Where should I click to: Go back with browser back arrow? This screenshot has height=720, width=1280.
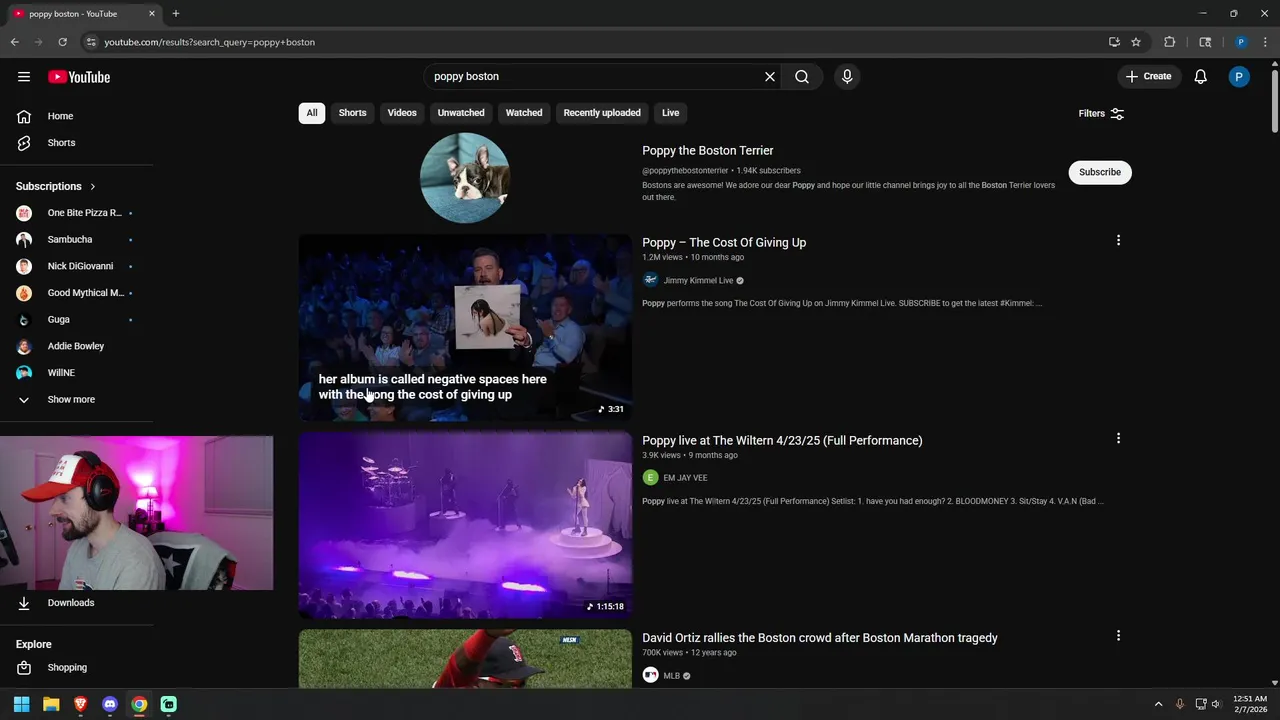point(14,42)
